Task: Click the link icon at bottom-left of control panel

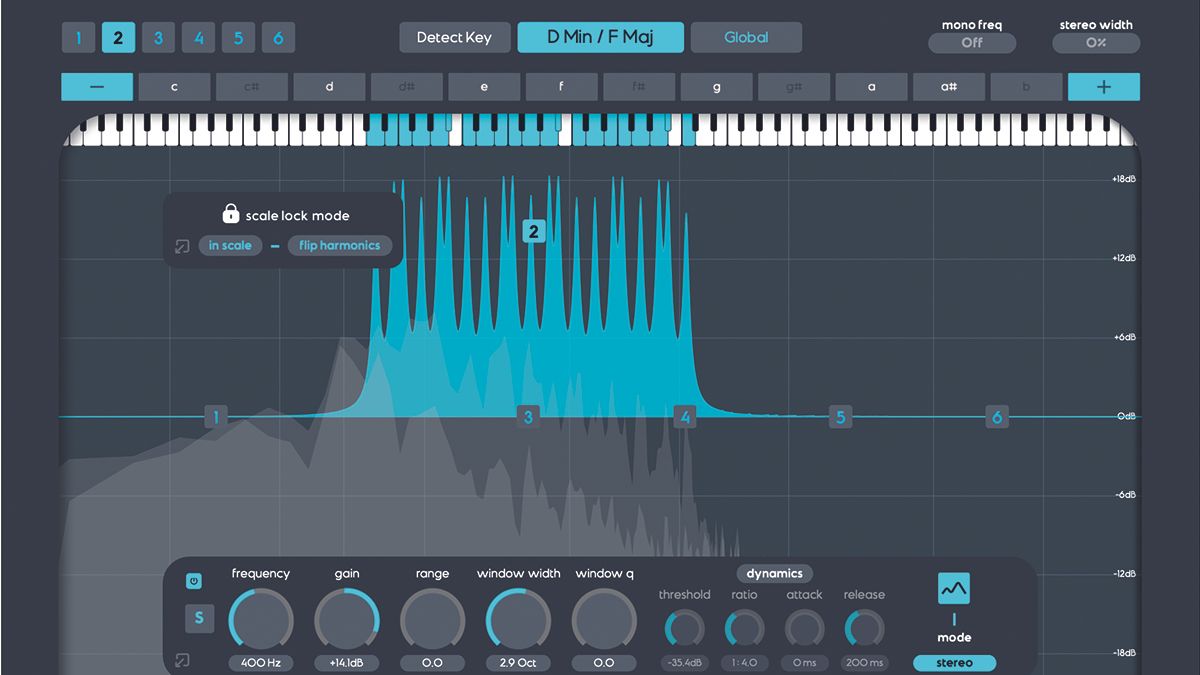Action: (x=183, y=662)
